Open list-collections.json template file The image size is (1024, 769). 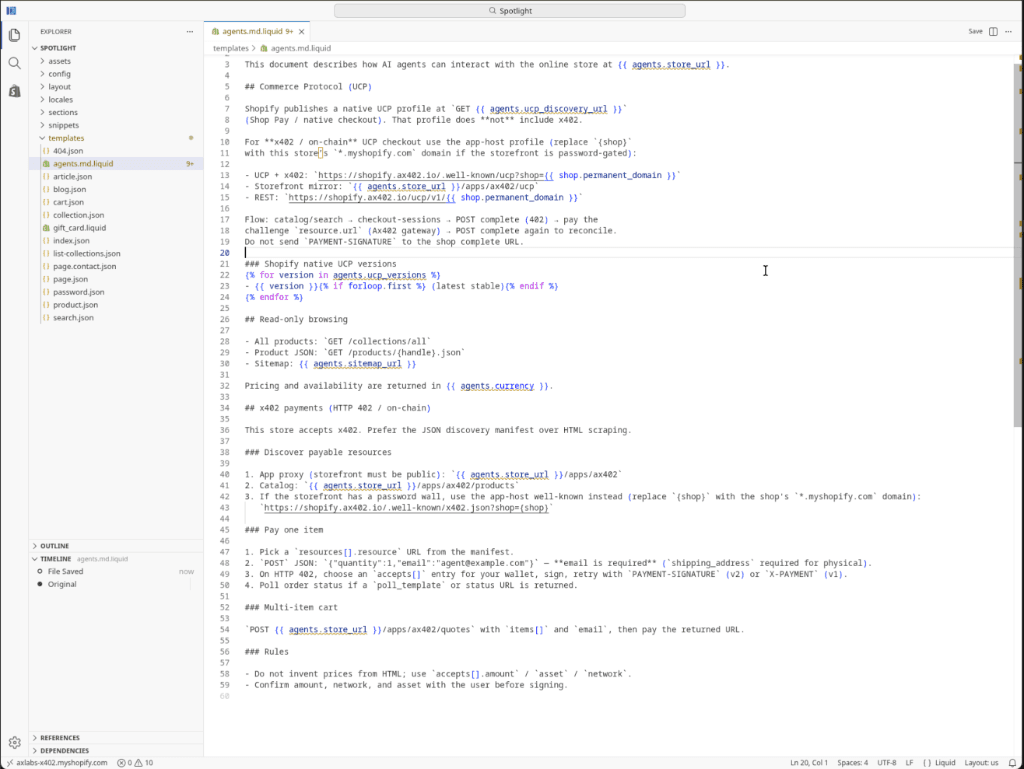(x=86, y=254)
